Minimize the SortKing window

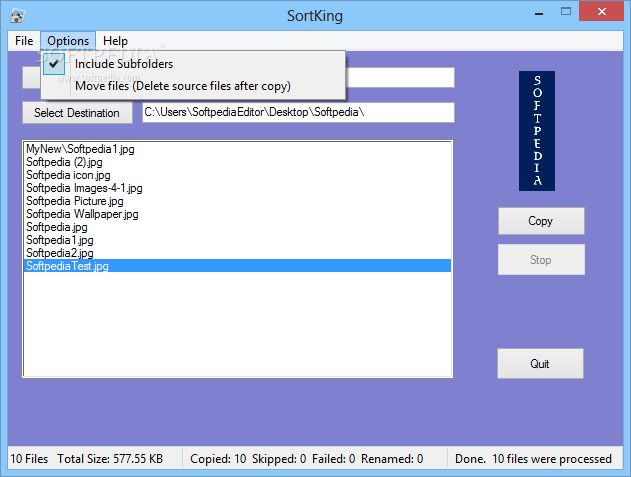(x=539, y=13)
